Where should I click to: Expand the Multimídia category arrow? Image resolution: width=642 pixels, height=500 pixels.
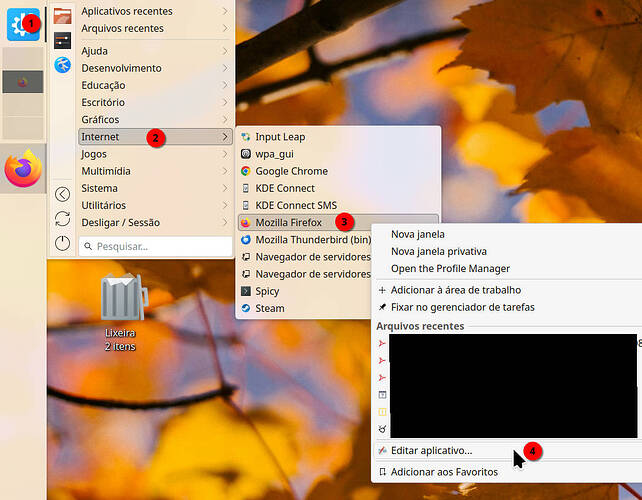(225, 171)
